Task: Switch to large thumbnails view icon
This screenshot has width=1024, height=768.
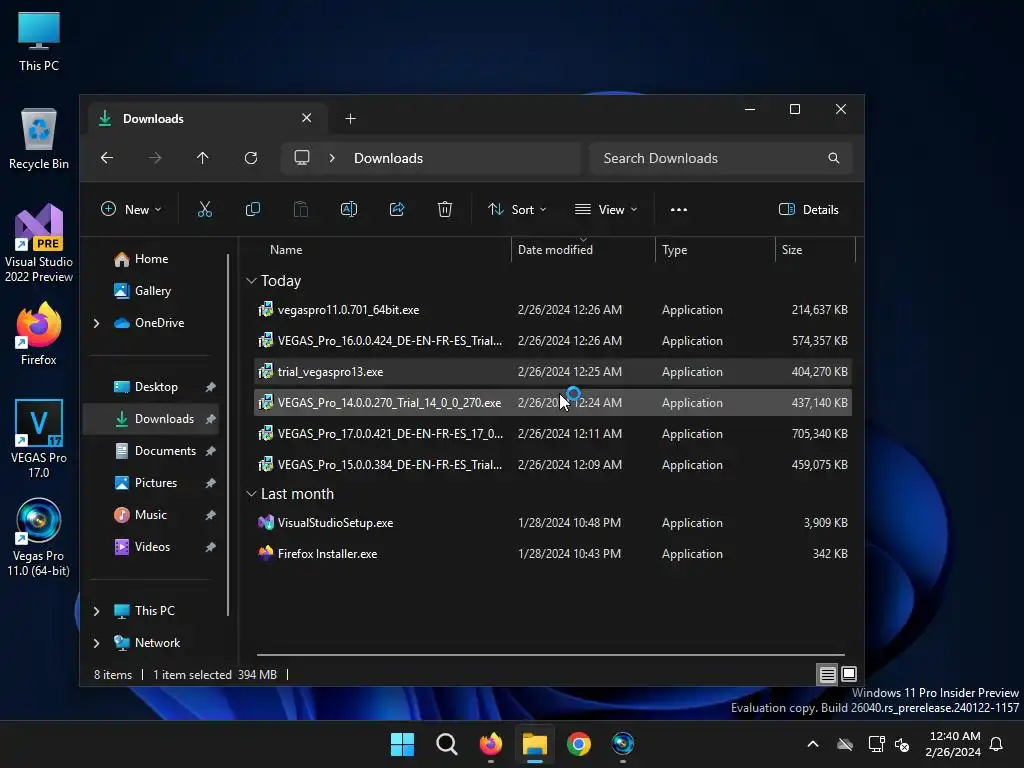Action: [849, 674]
